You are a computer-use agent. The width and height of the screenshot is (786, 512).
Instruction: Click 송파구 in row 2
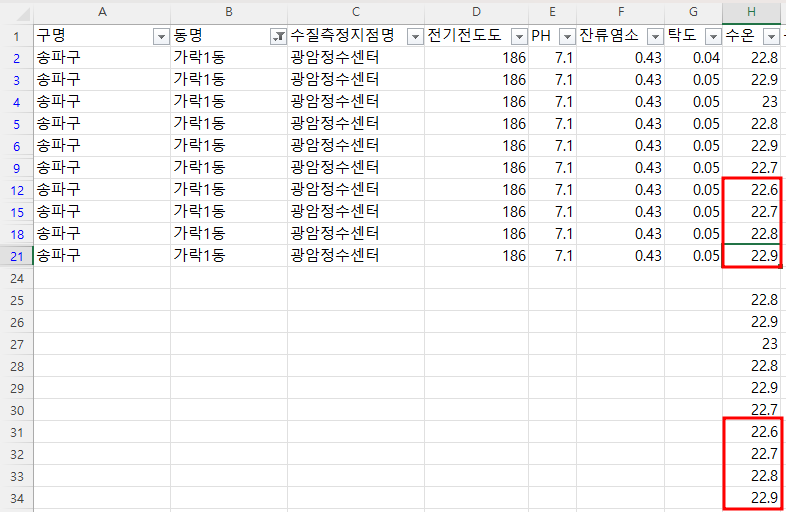click(x=58, y=58)
